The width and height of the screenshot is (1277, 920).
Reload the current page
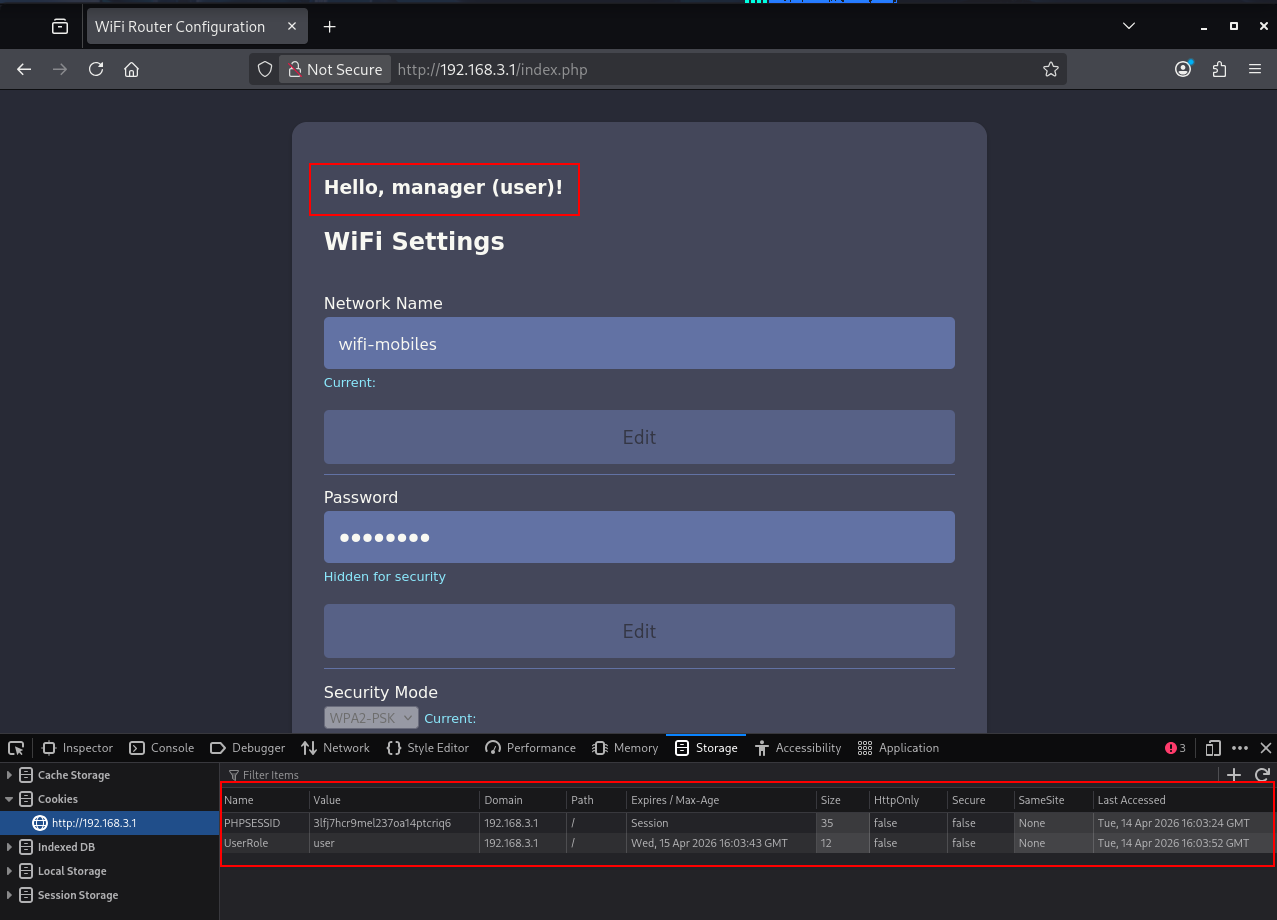(96, 69)
